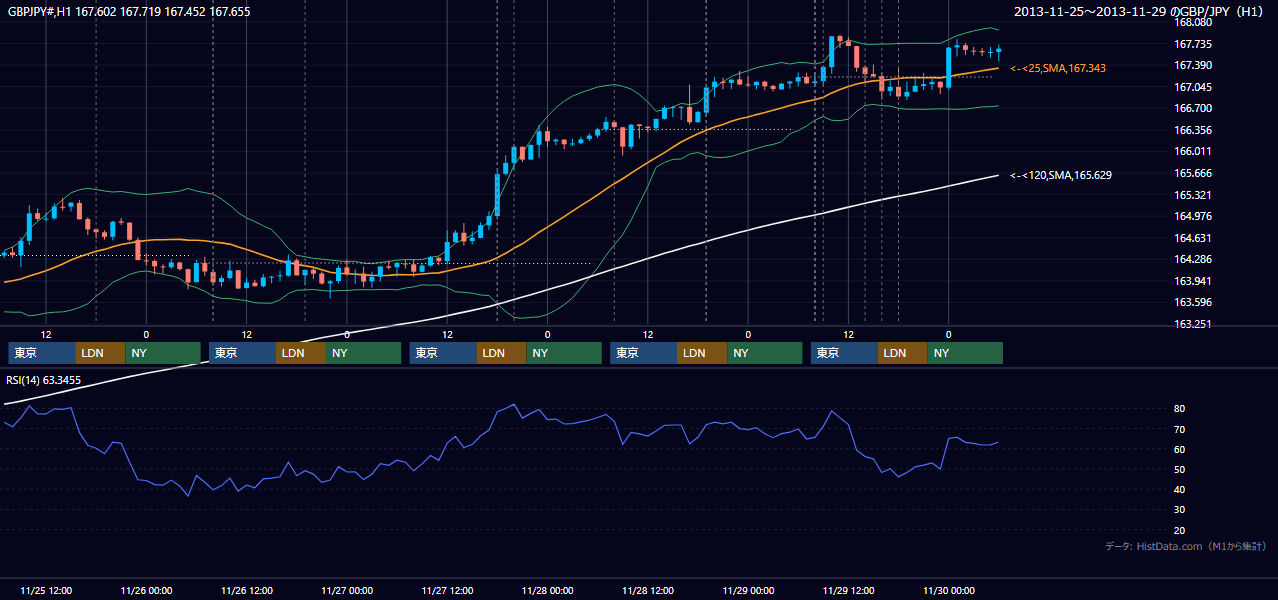
Task: Click the 11/25 12:00 time axis label
Action: (46, 590)
